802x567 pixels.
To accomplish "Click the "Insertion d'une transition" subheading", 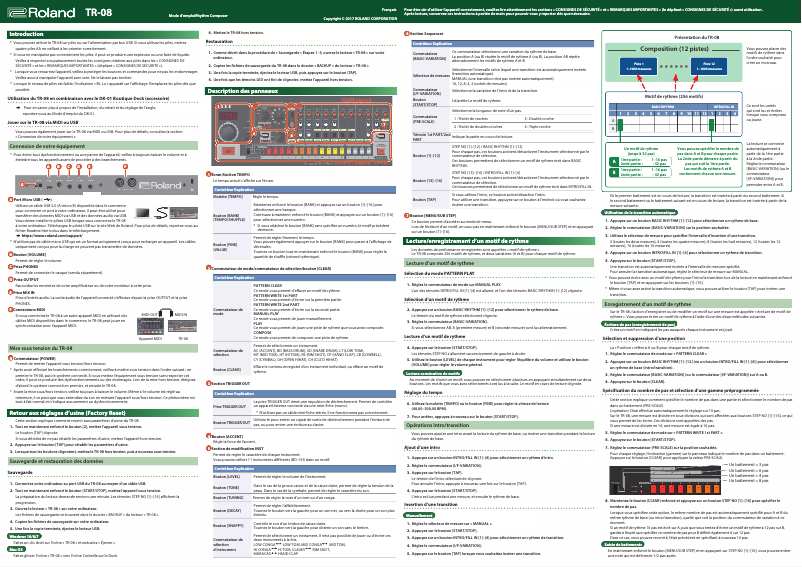I will pos(431,505).
